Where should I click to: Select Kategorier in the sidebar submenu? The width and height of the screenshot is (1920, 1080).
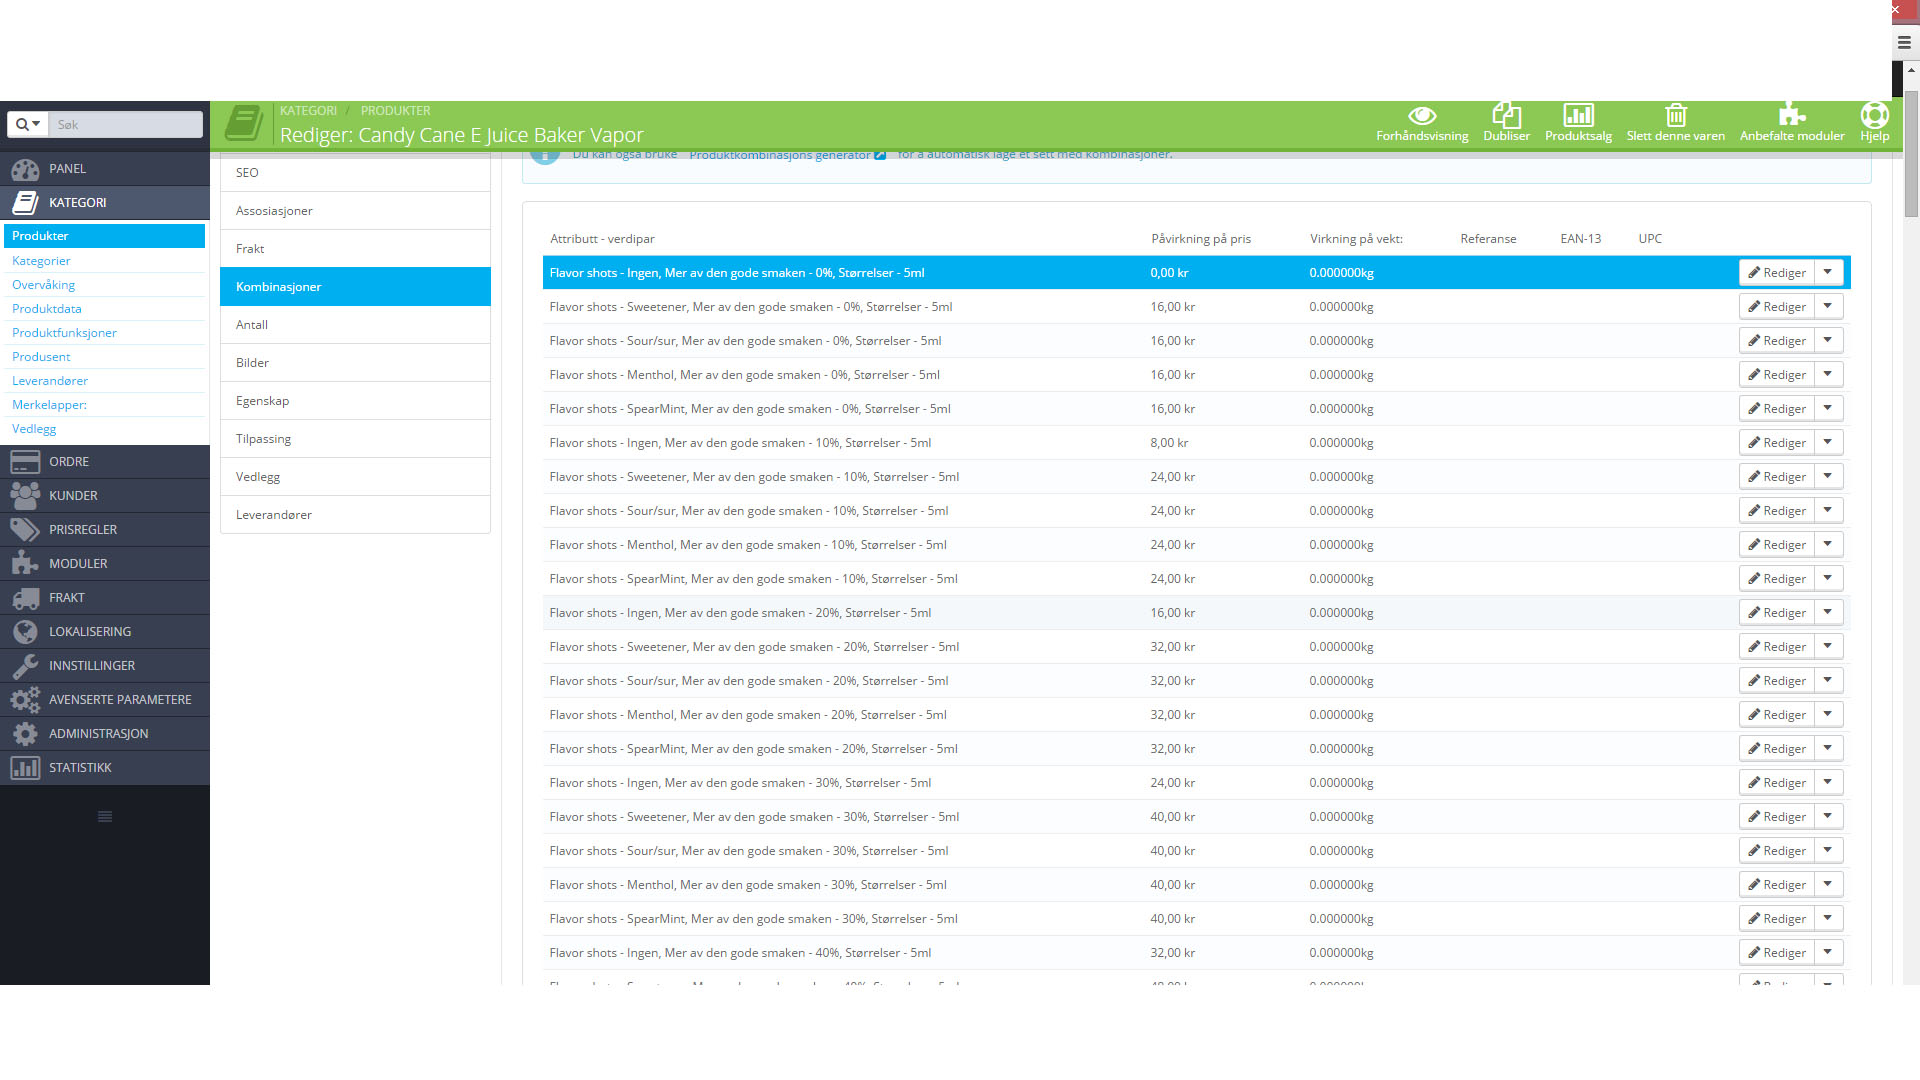click(41, 261)
